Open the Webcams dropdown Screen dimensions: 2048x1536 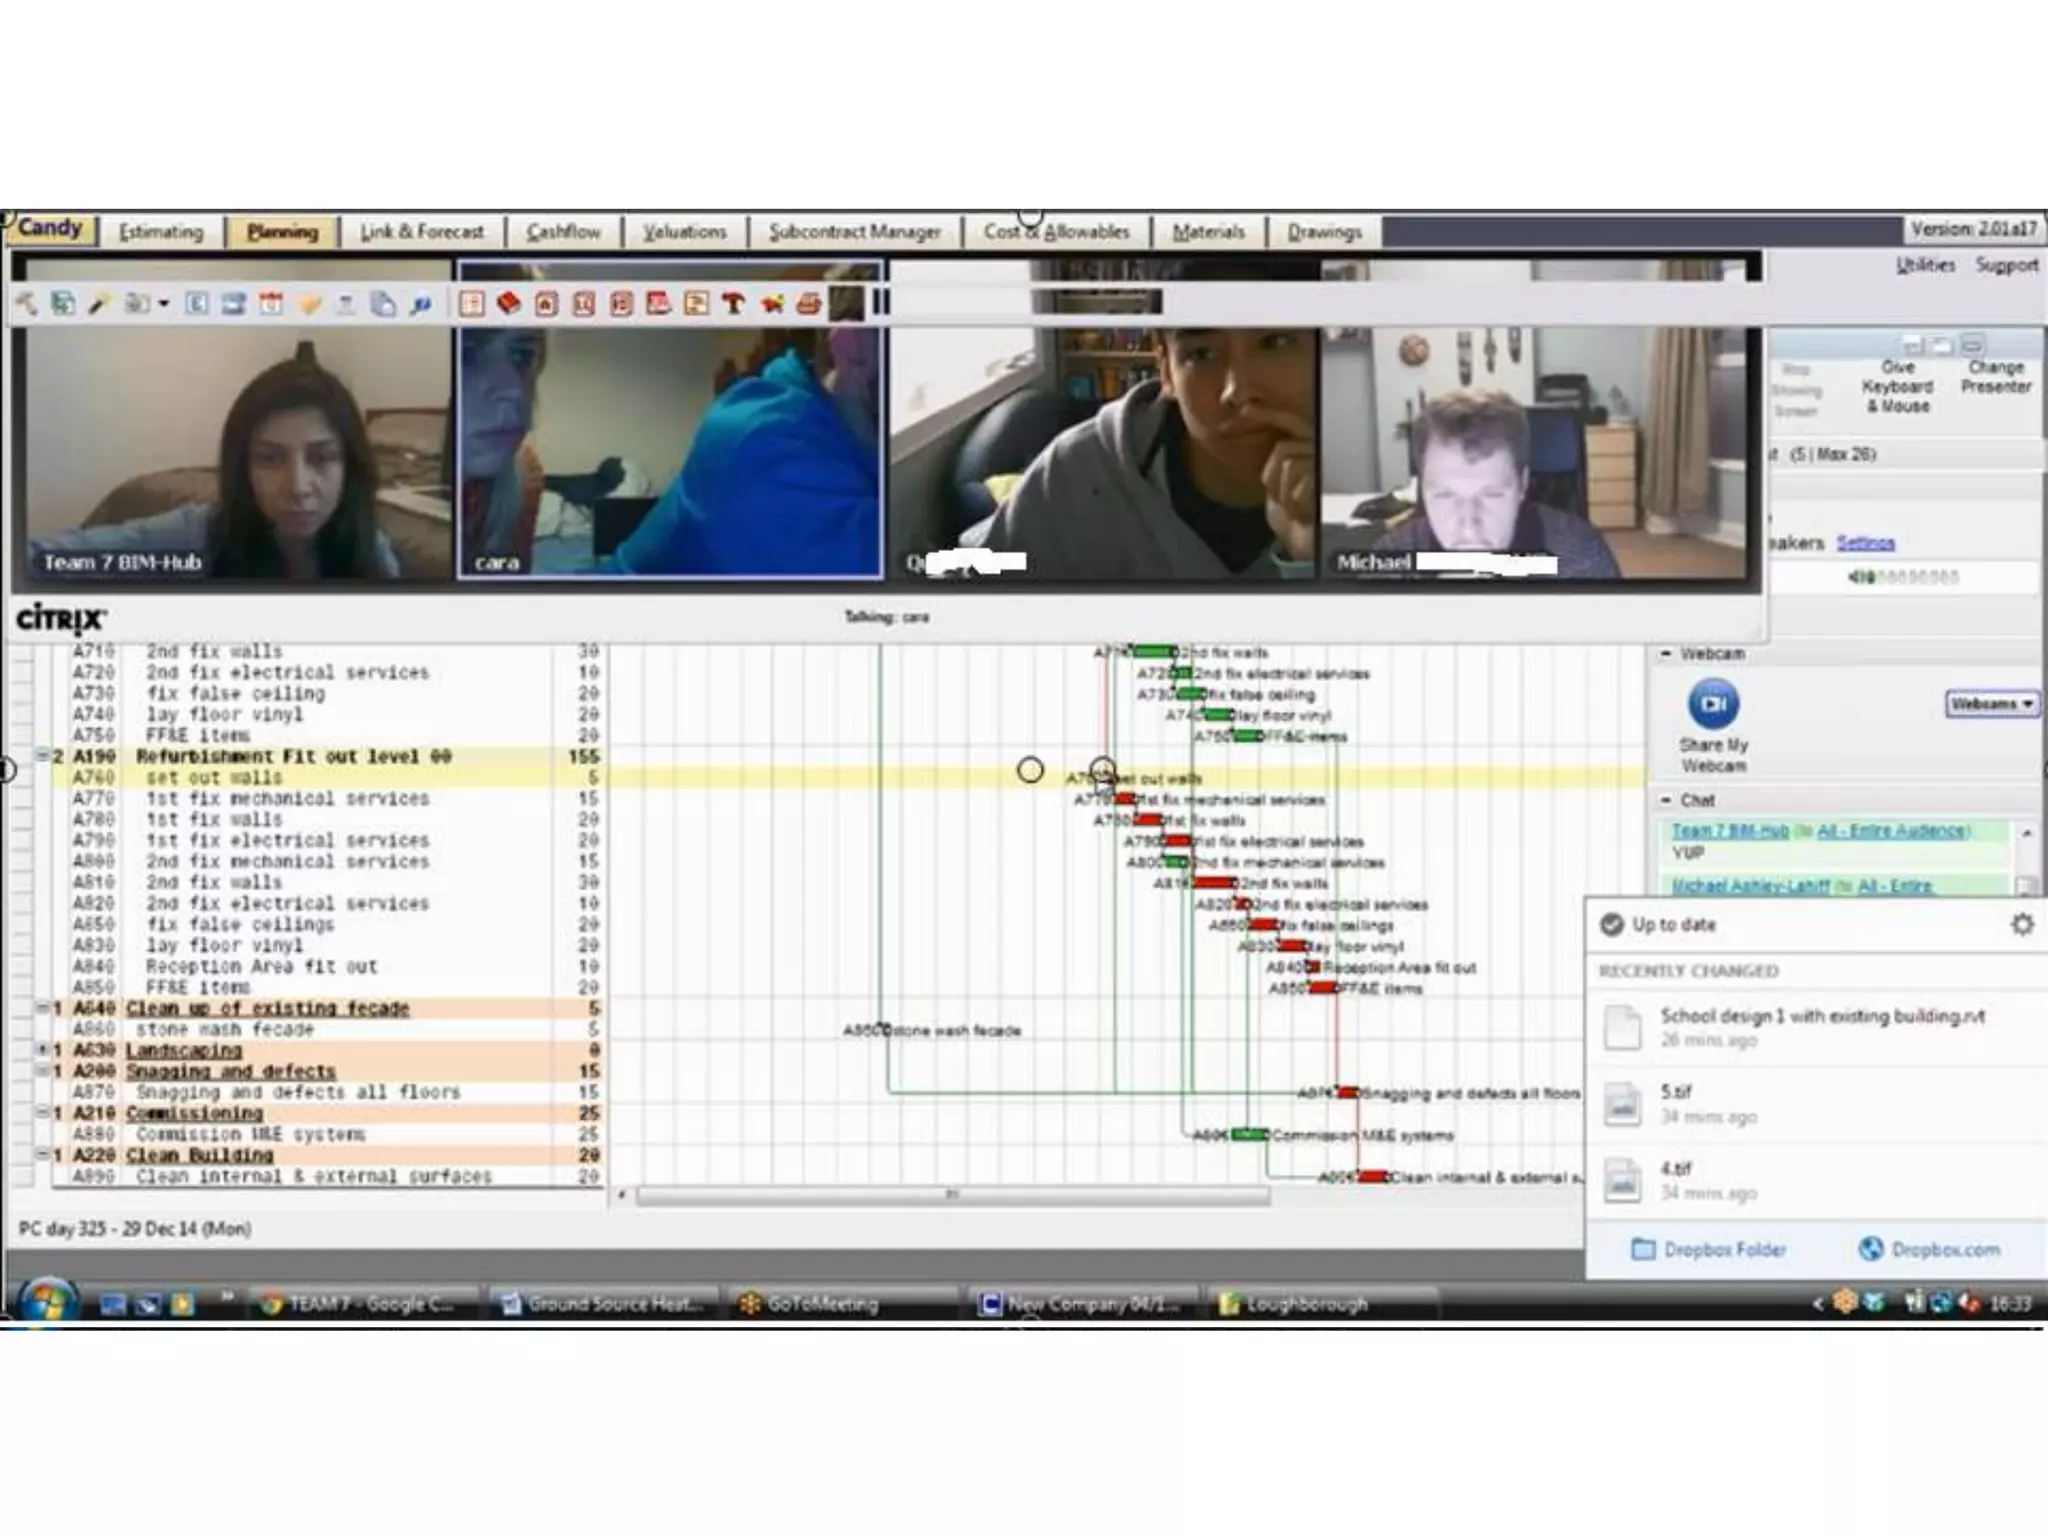[x=1991, y=704]
